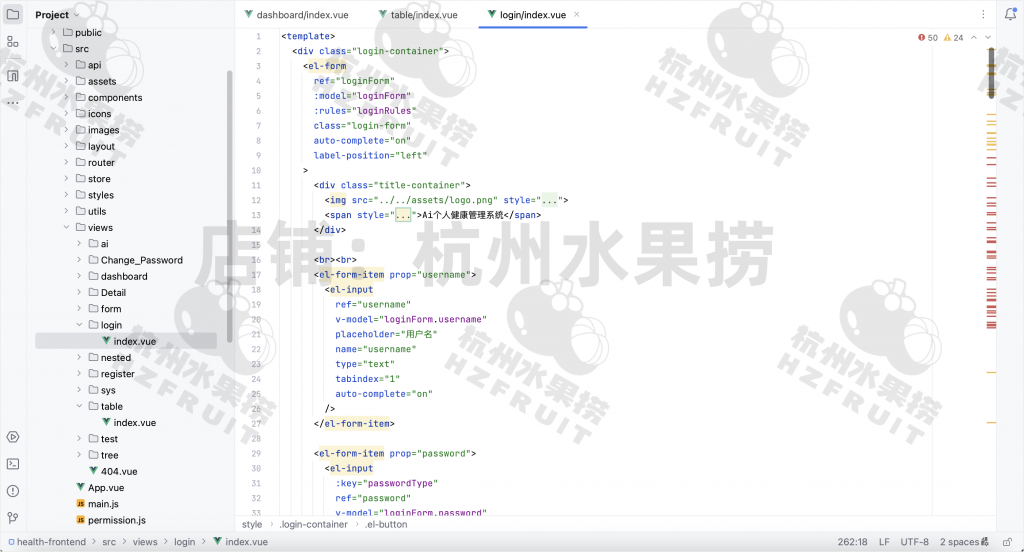
Task: Close the login/index.vue tab
Action: click(577, 14)
